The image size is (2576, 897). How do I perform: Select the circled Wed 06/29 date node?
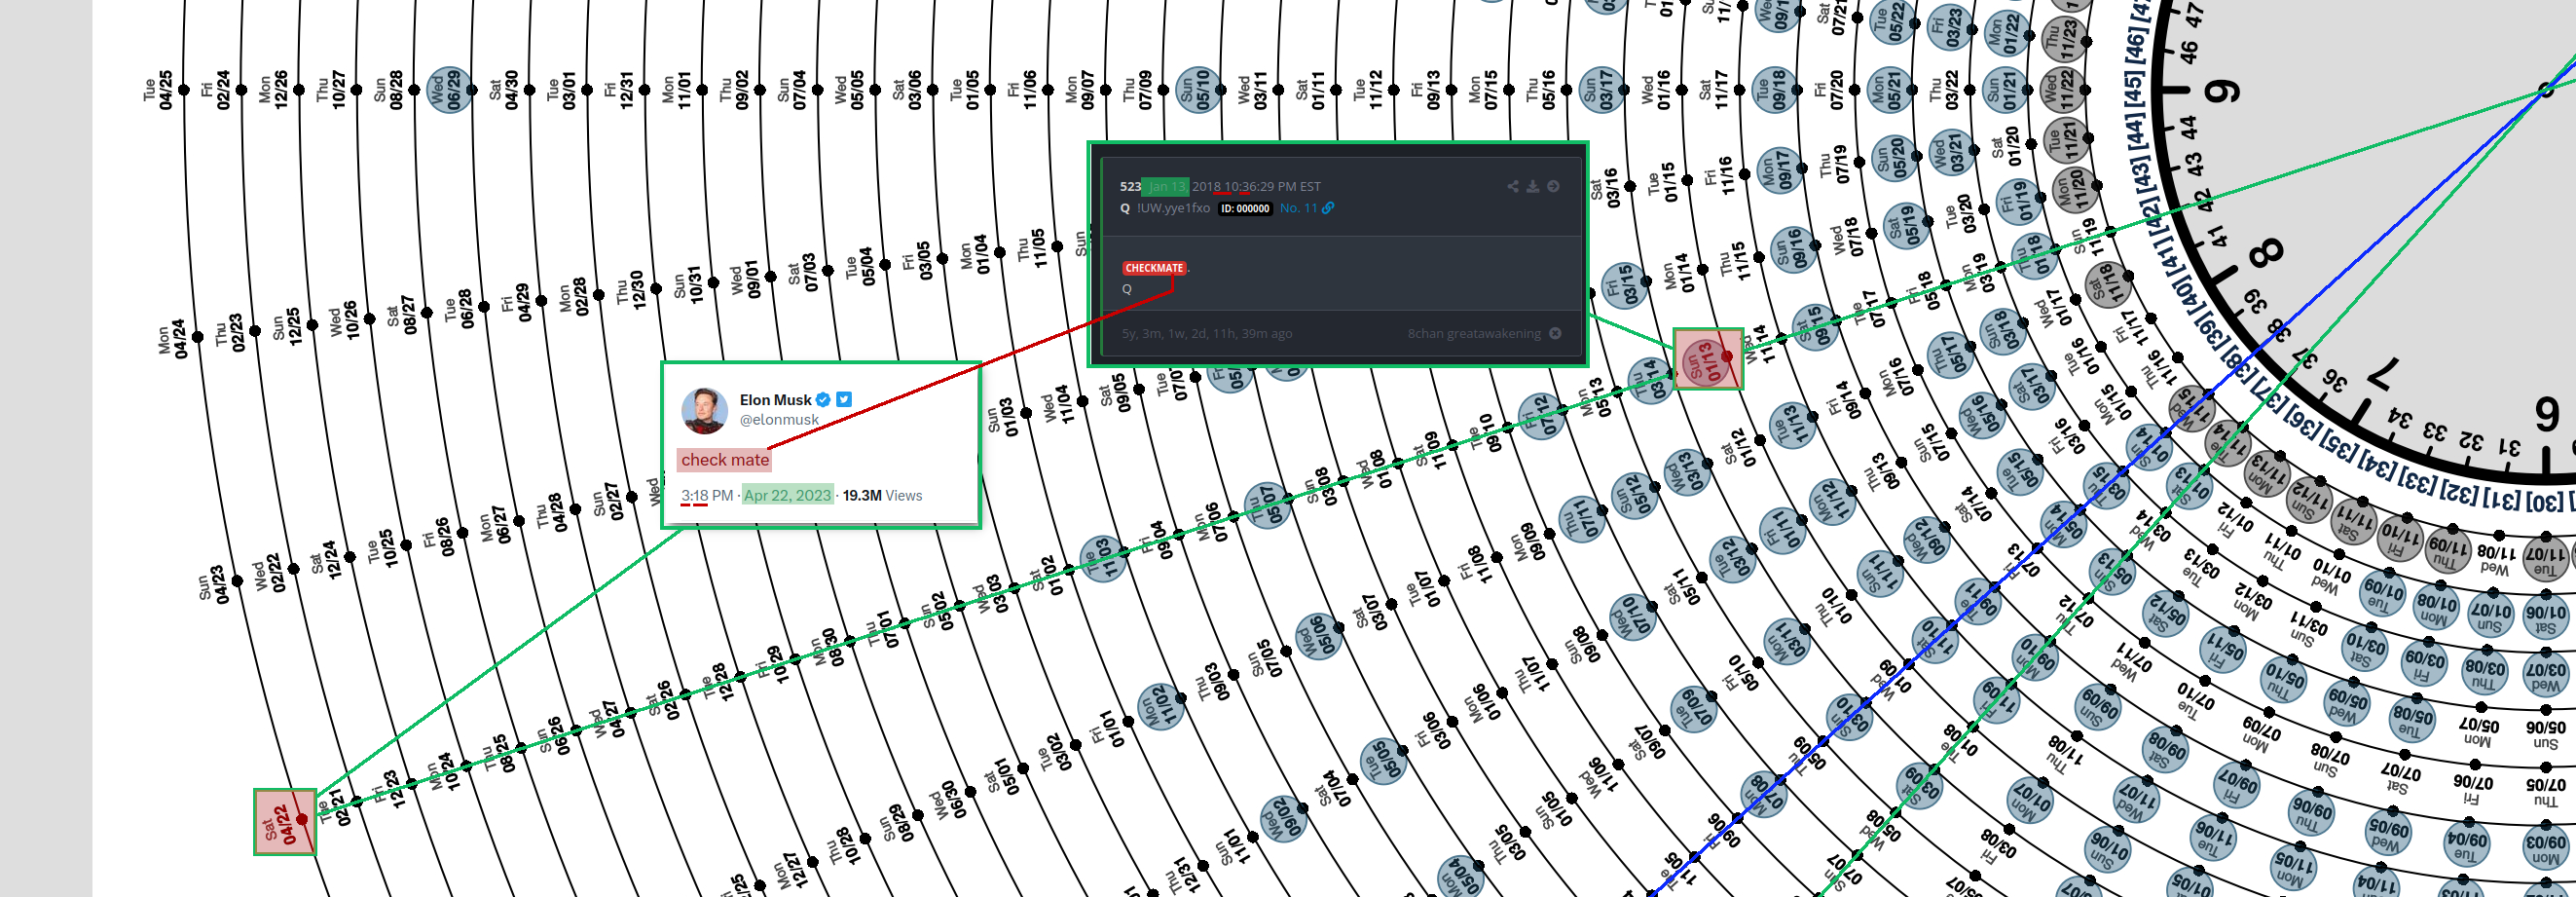click(x=449, y=90)
